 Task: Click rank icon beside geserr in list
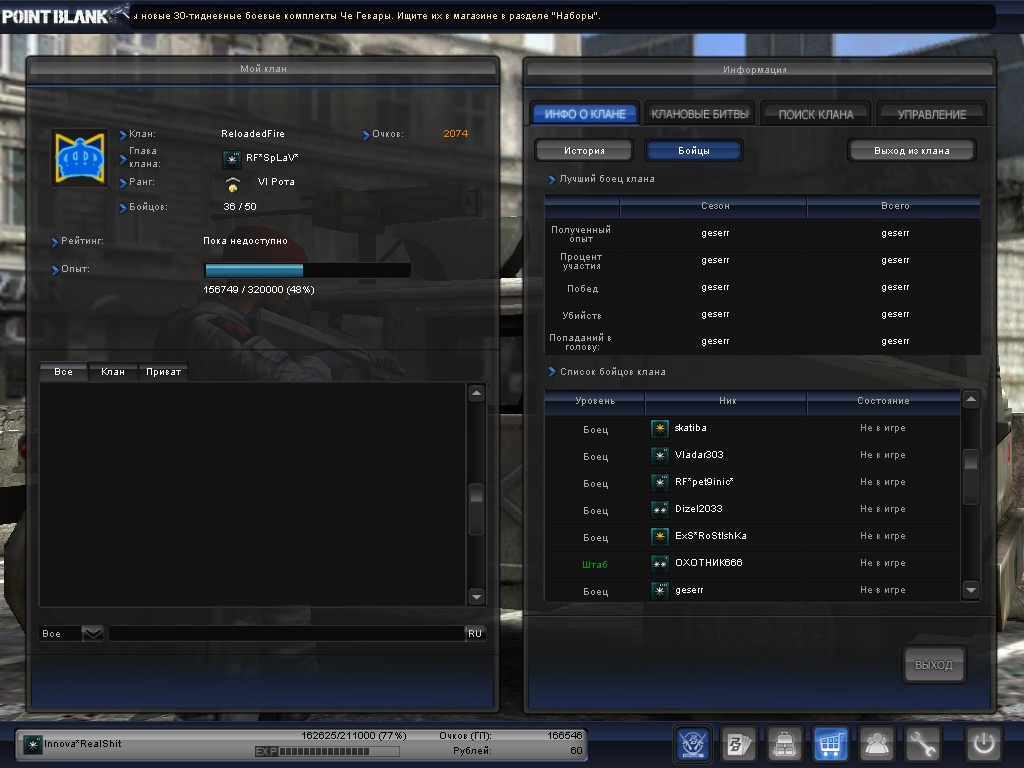660,590
